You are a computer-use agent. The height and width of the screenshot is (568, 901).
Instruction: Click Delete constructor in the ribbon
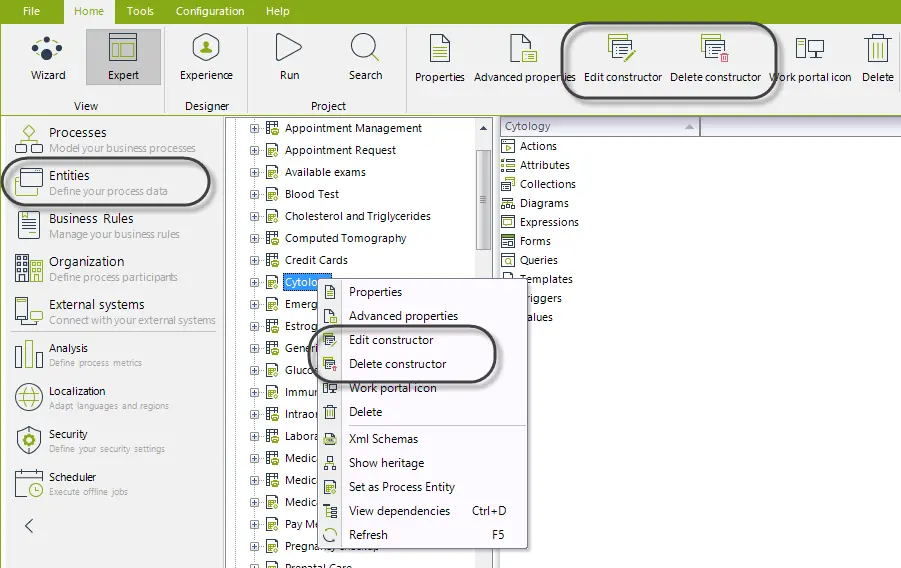pyautogui.click(x=715, y=59)
